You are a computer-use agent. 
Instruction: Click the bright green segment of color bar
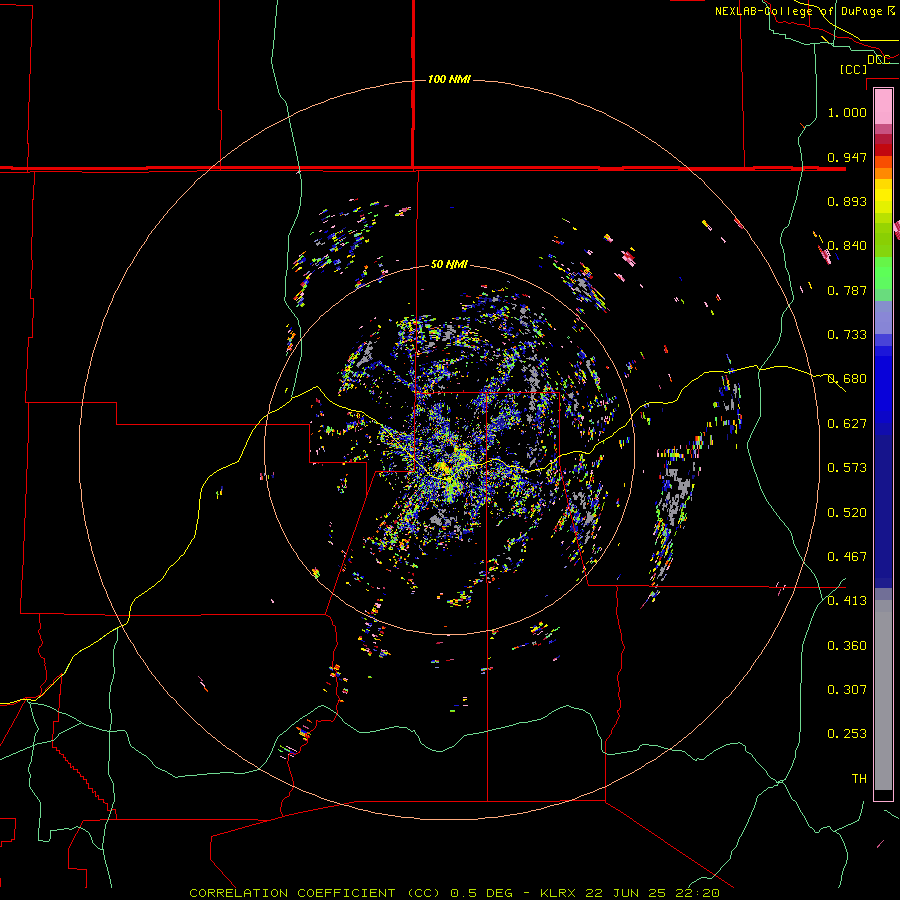click(883, 273)
